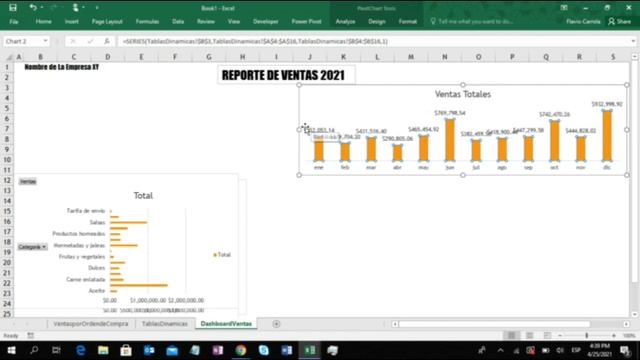Expand the Name Box dropdown arrow
This screenshot has height=360, width=640.
click(x=45, y=41)
